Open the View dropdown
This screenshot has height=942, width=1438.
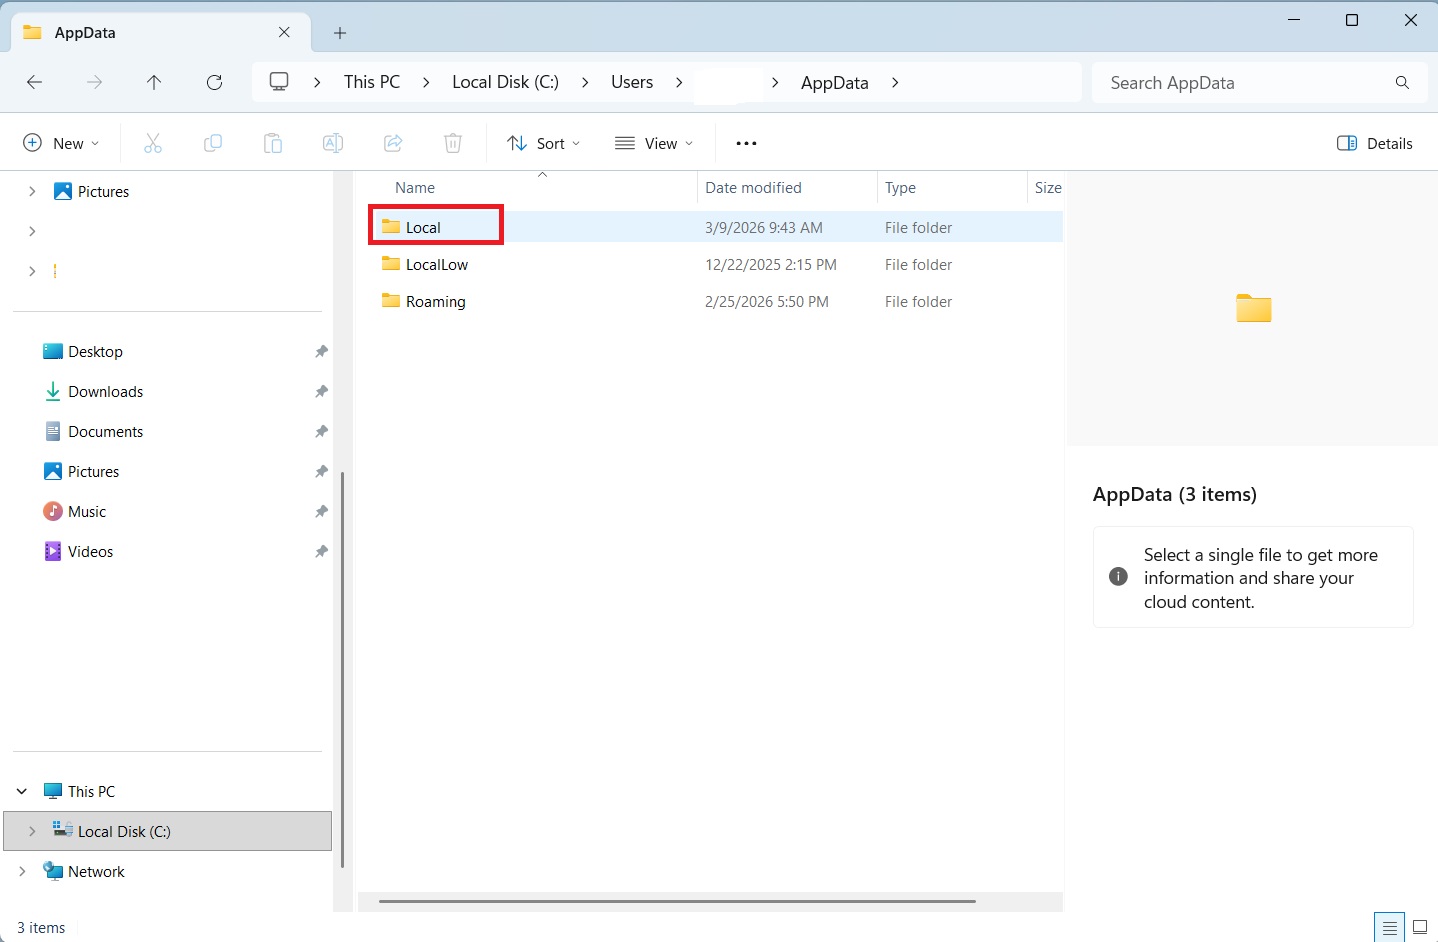(654, 144)
